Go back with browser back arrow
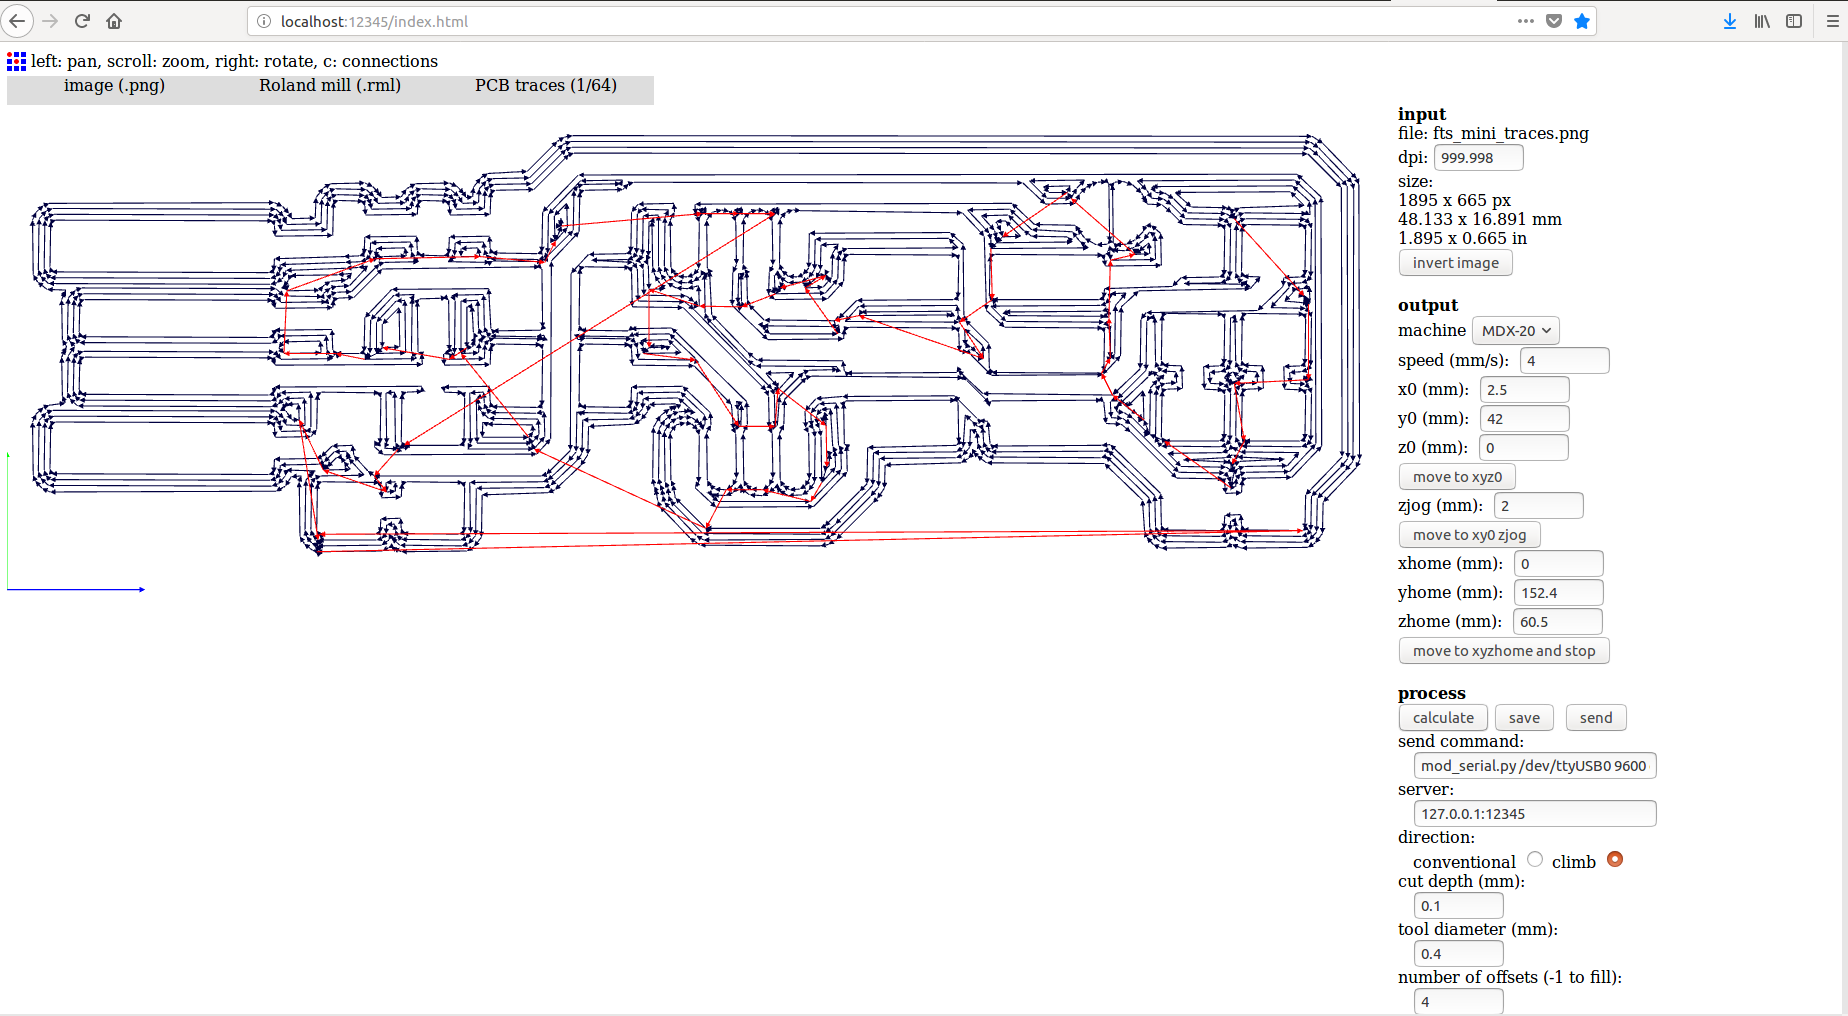 coord(17,21)
